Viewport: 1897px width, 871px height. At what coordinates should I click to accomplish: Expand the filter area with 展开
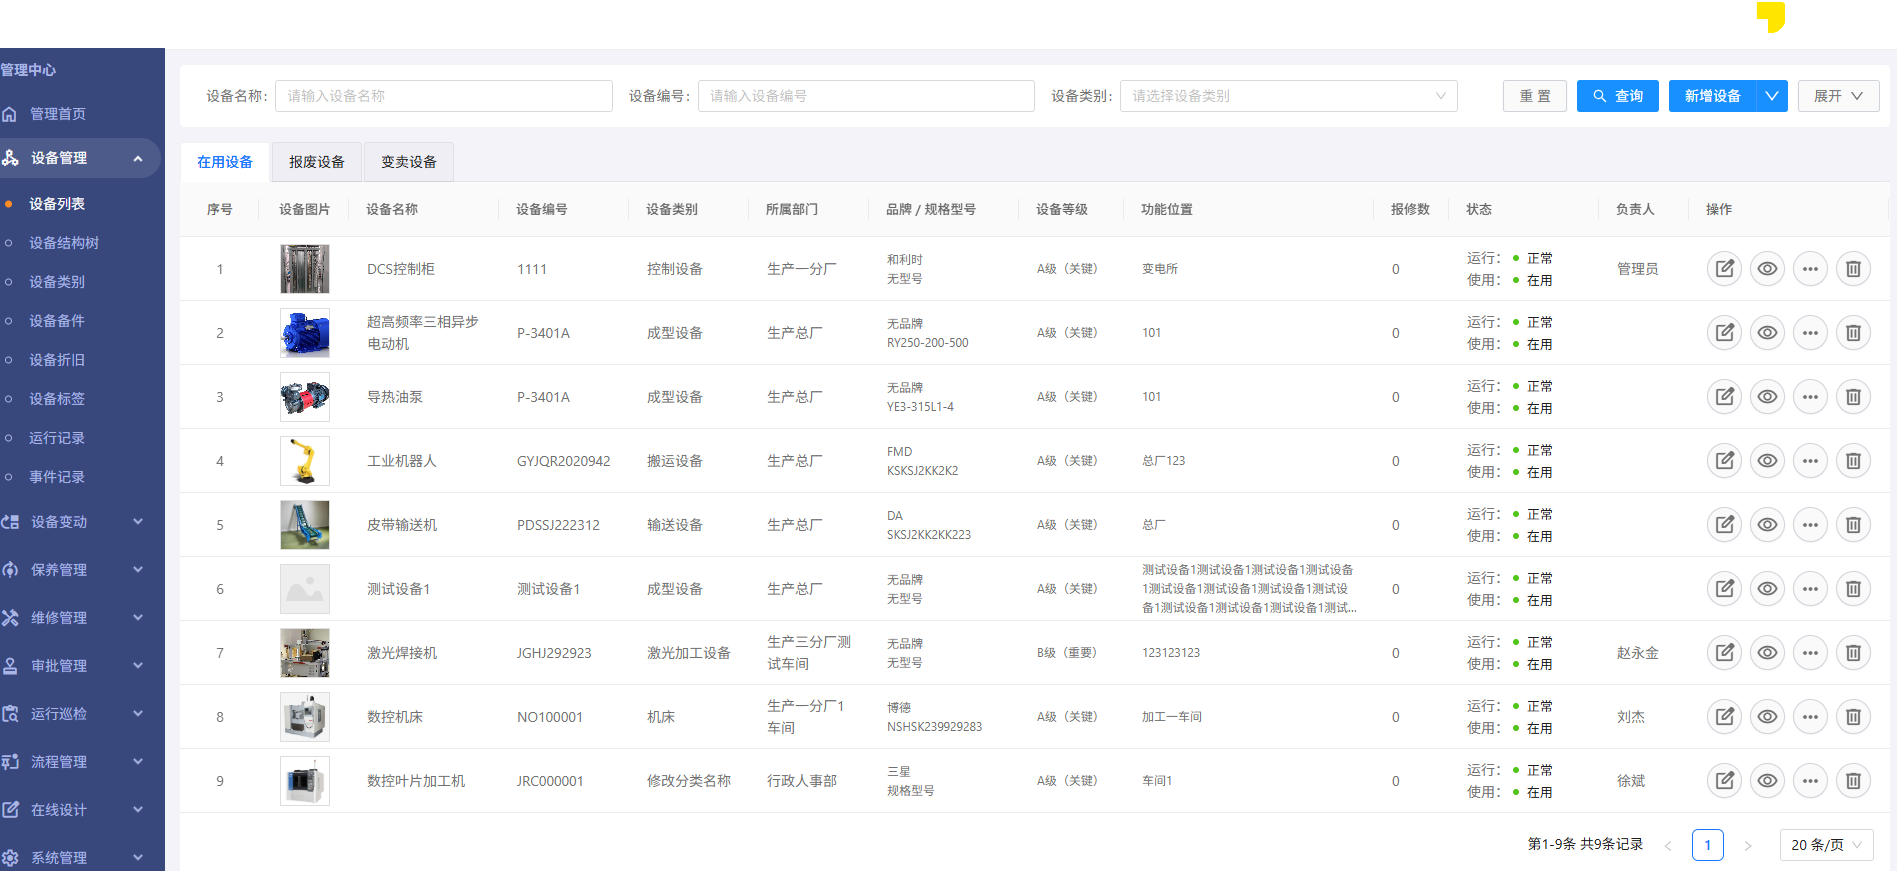point(1838,96)
